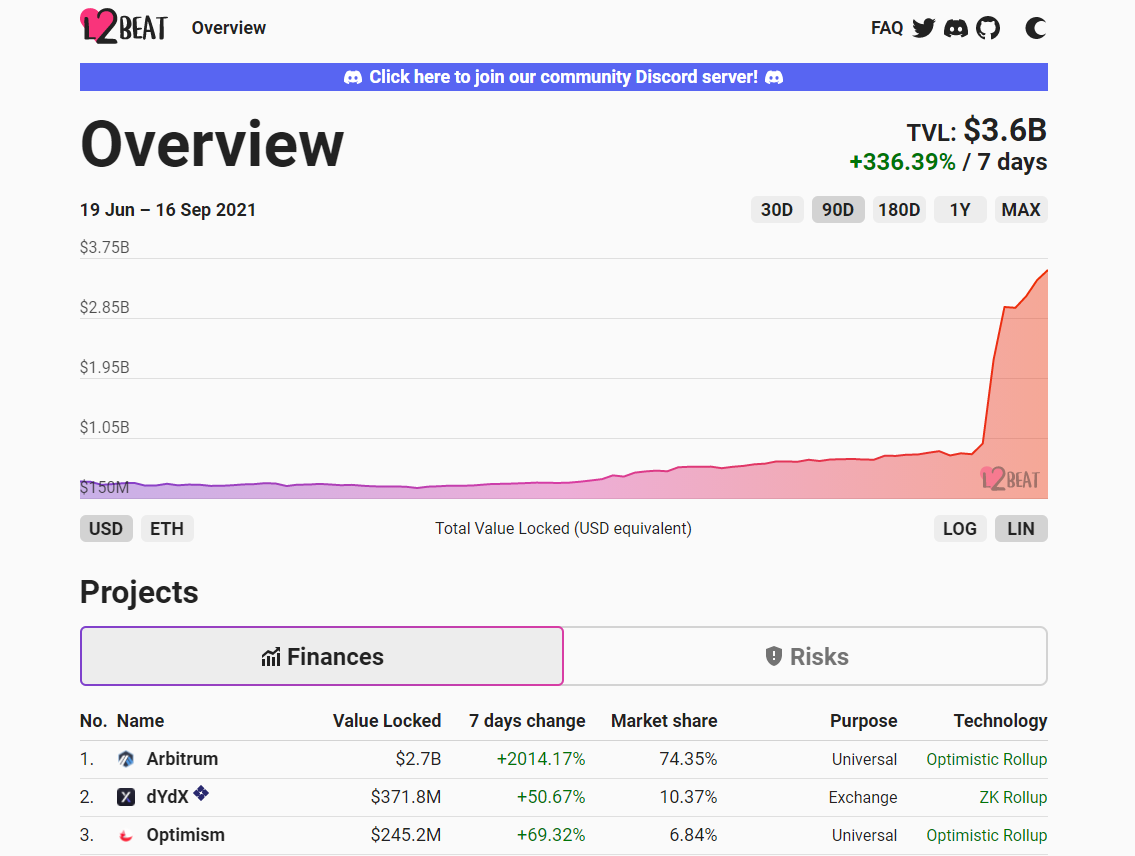Click the Purpose column header
1135x856 pixels.
pos(864,721)
